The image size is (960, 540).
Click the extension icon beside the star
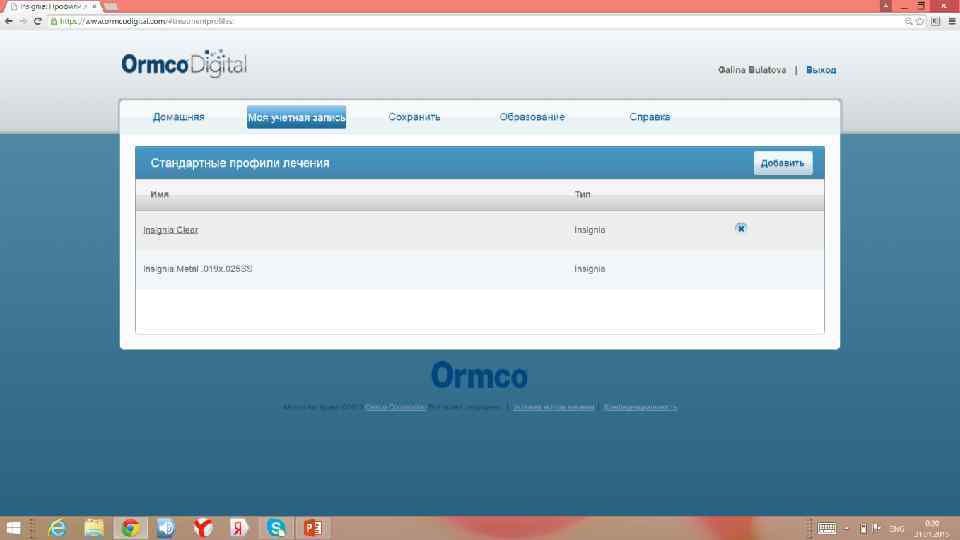[935, 21]
